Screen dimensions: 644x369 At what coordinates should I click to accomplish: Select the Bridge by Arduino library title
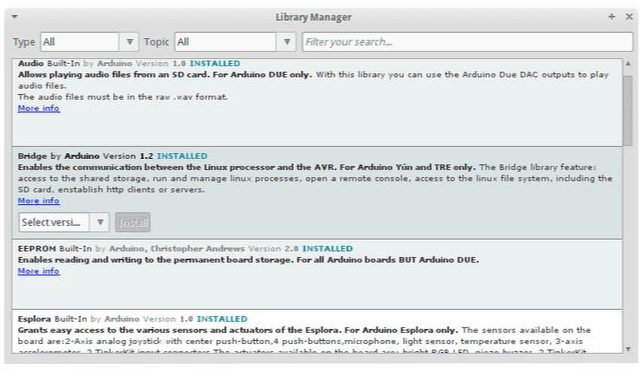coord(59,156)
